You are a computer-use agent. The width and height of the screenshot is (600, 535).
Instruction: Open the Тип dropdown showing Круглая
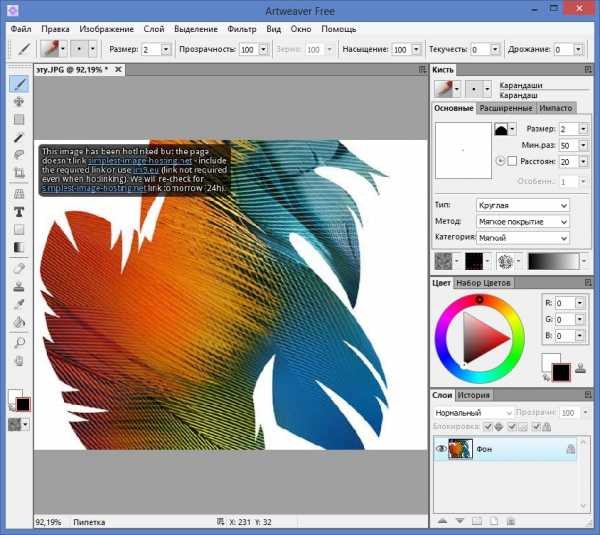(x=520, y=205)
